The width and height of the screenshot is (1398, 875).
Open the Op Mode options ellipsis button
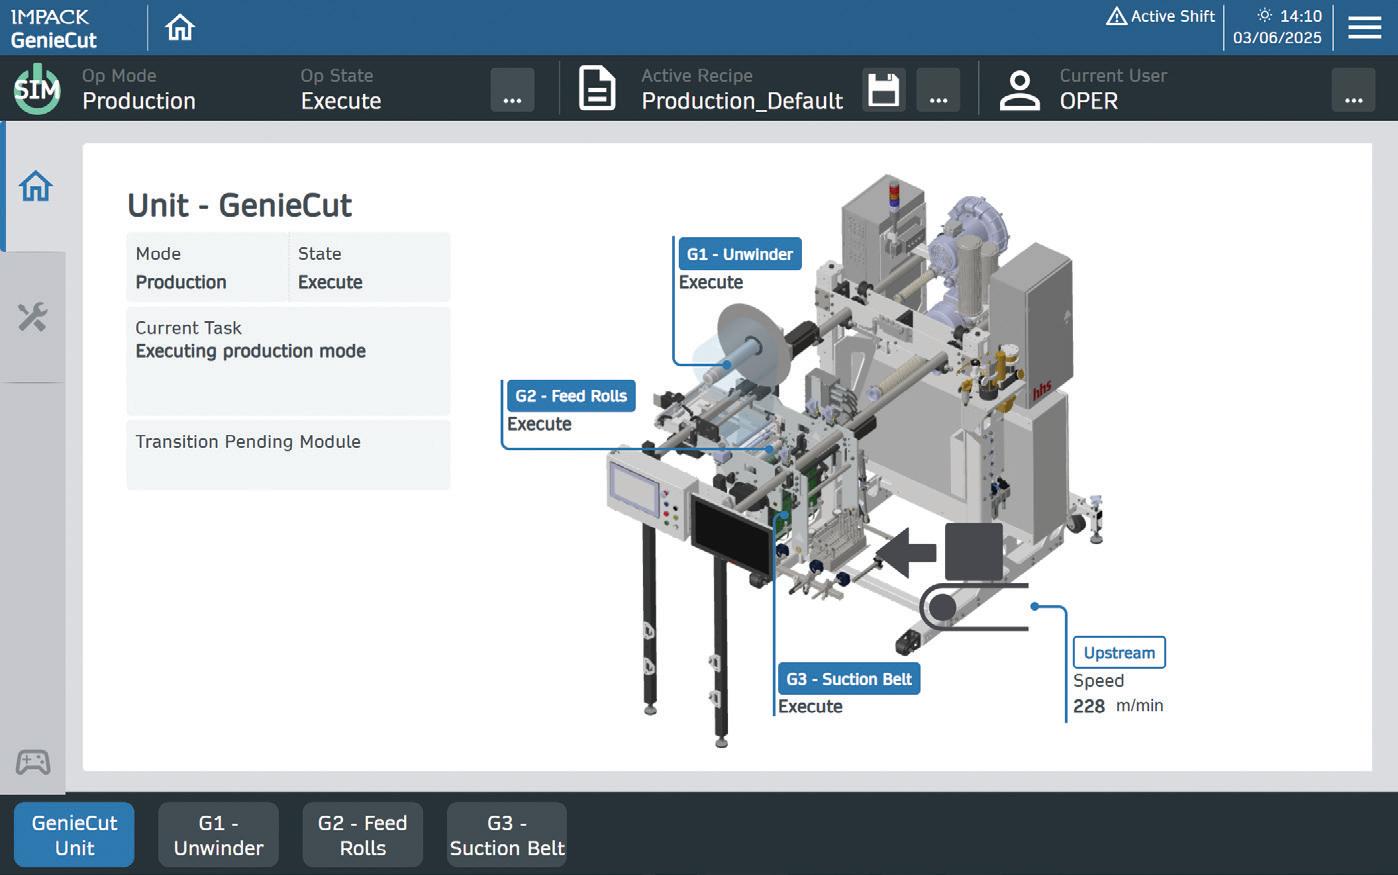(512, 90)
